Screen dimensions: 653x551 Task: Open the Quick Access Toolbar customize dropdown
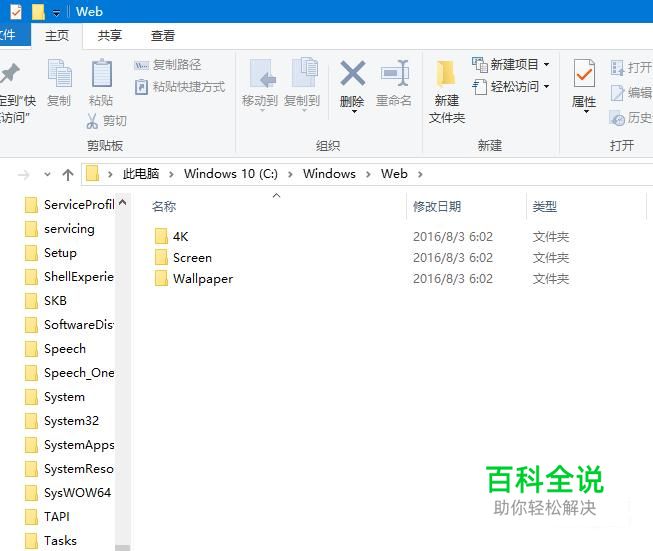coord(56,13)
